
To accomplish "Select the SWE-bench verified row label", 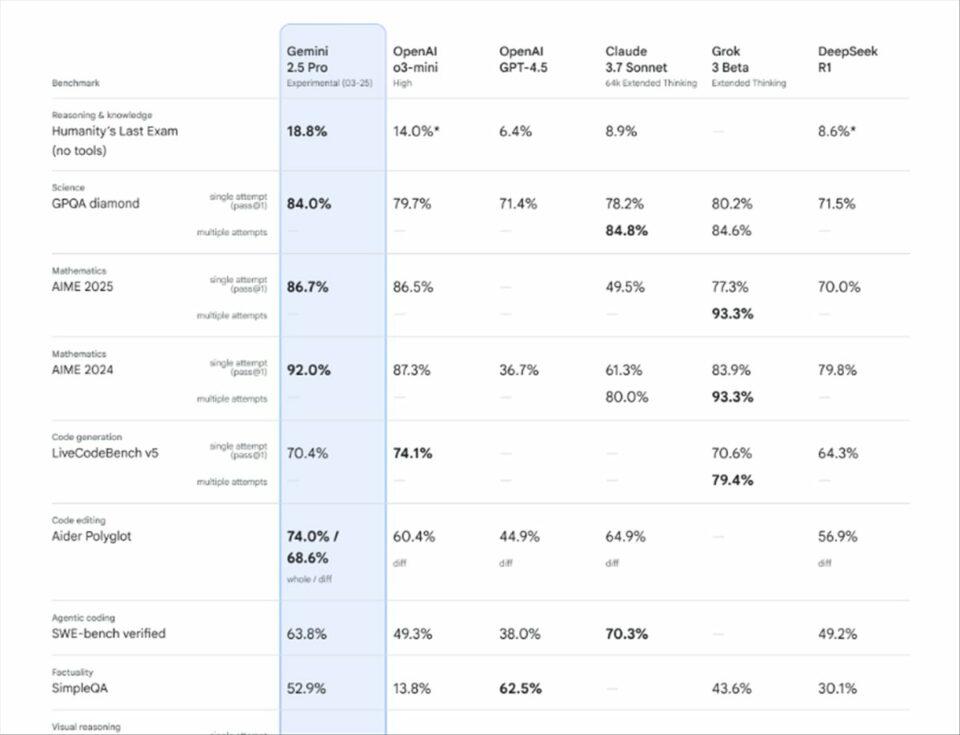I will click(x=109, y=633).
